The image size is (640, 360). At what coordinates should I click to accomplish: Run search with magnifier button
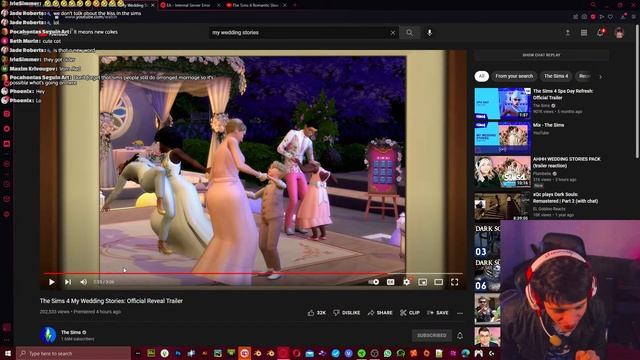[409, 33]
